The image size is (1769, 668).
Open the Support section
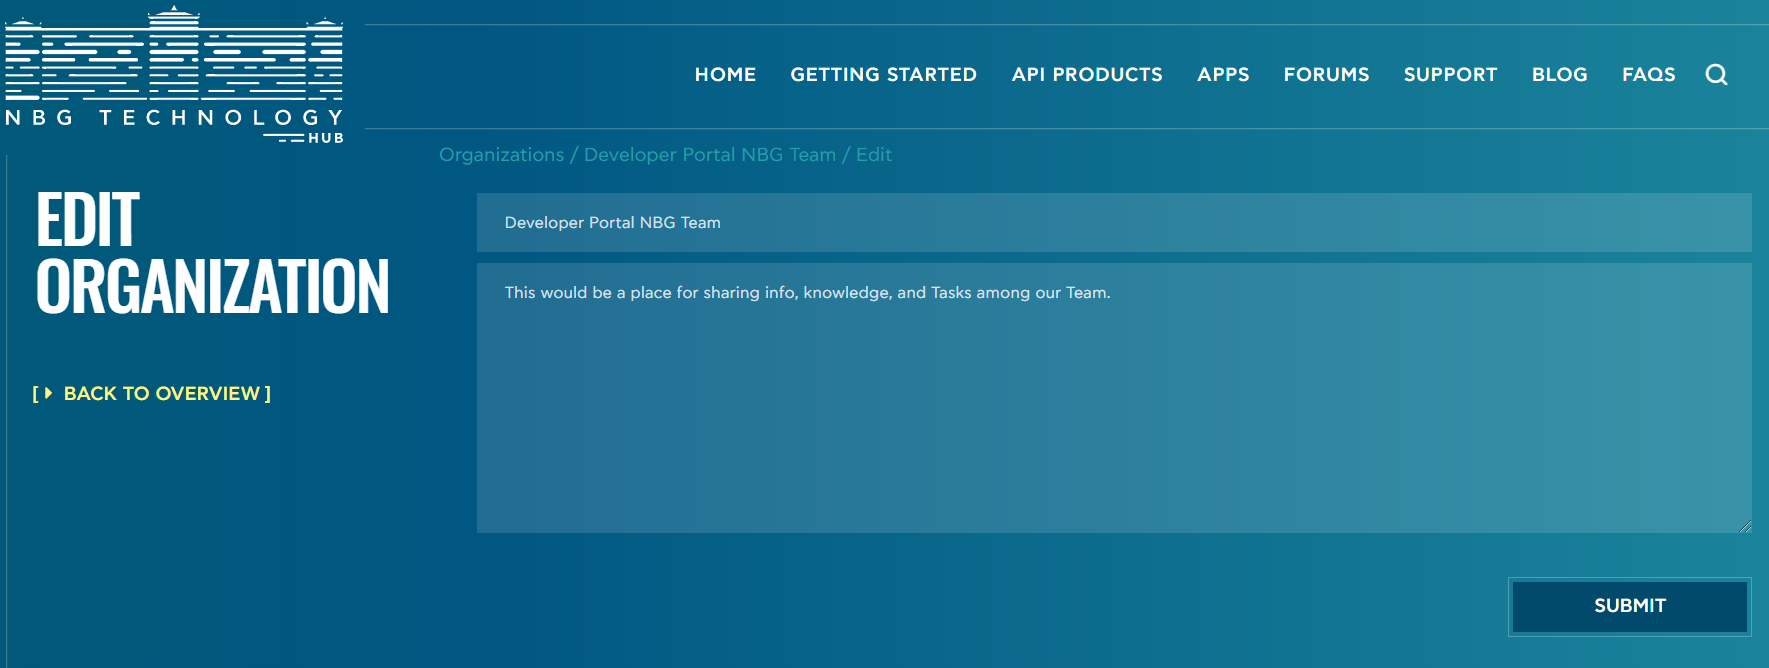(1450, 75)
